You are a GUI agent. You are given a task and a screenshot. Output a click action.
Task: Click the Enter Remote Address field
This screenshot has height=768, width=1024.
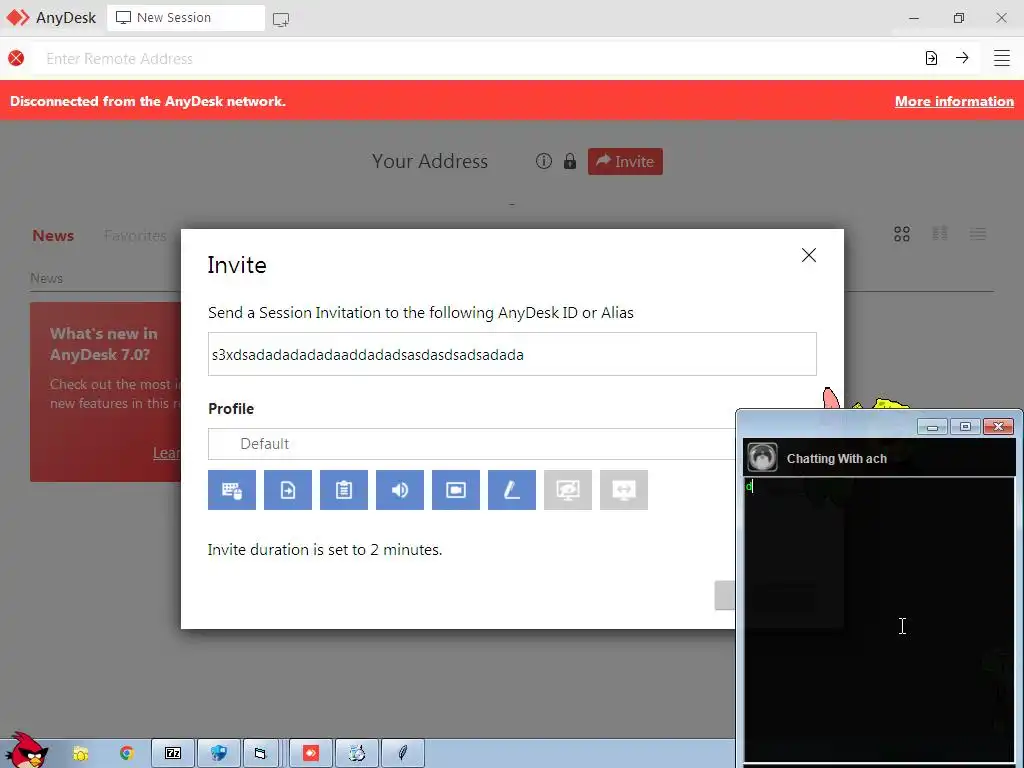[477, 59]
